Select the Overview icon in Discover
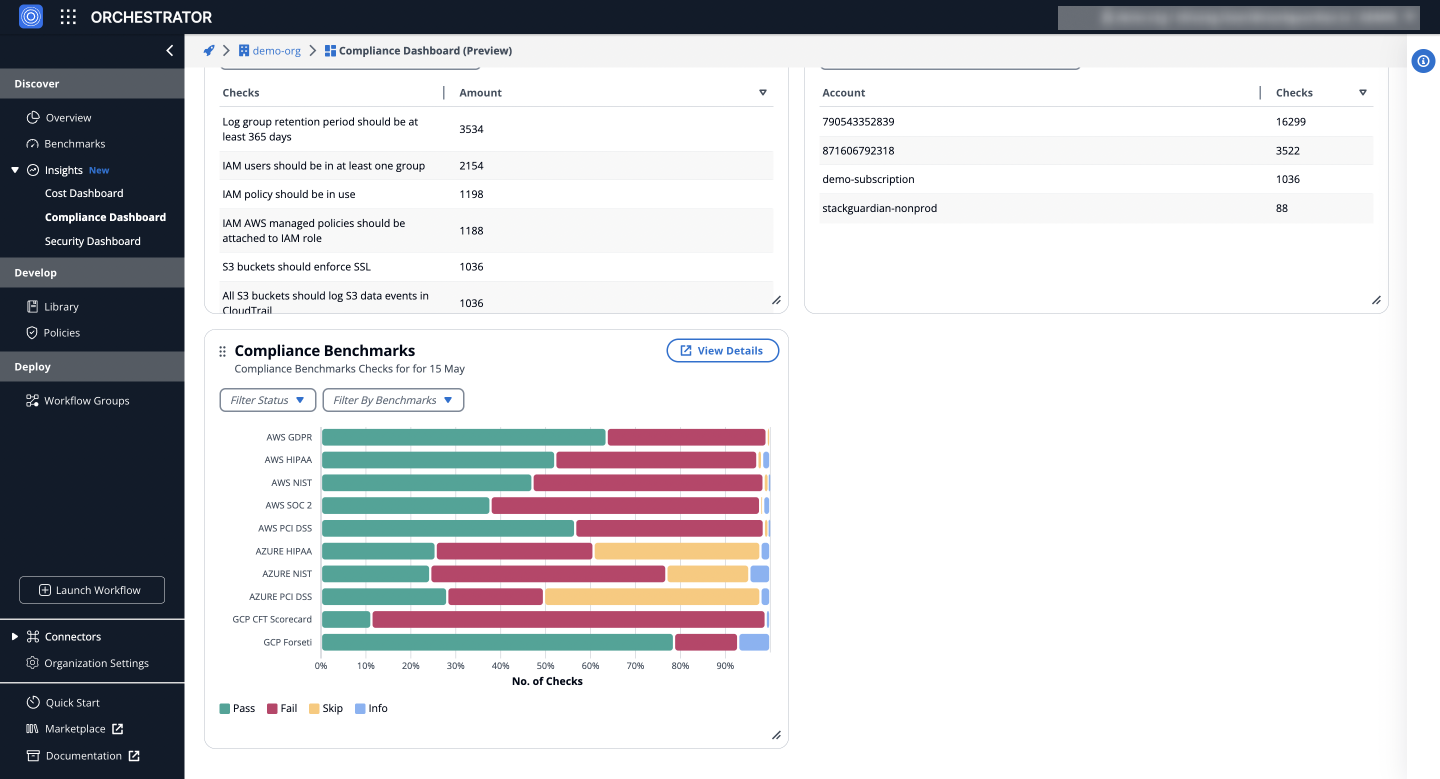1440x779 pixels. 31,117
